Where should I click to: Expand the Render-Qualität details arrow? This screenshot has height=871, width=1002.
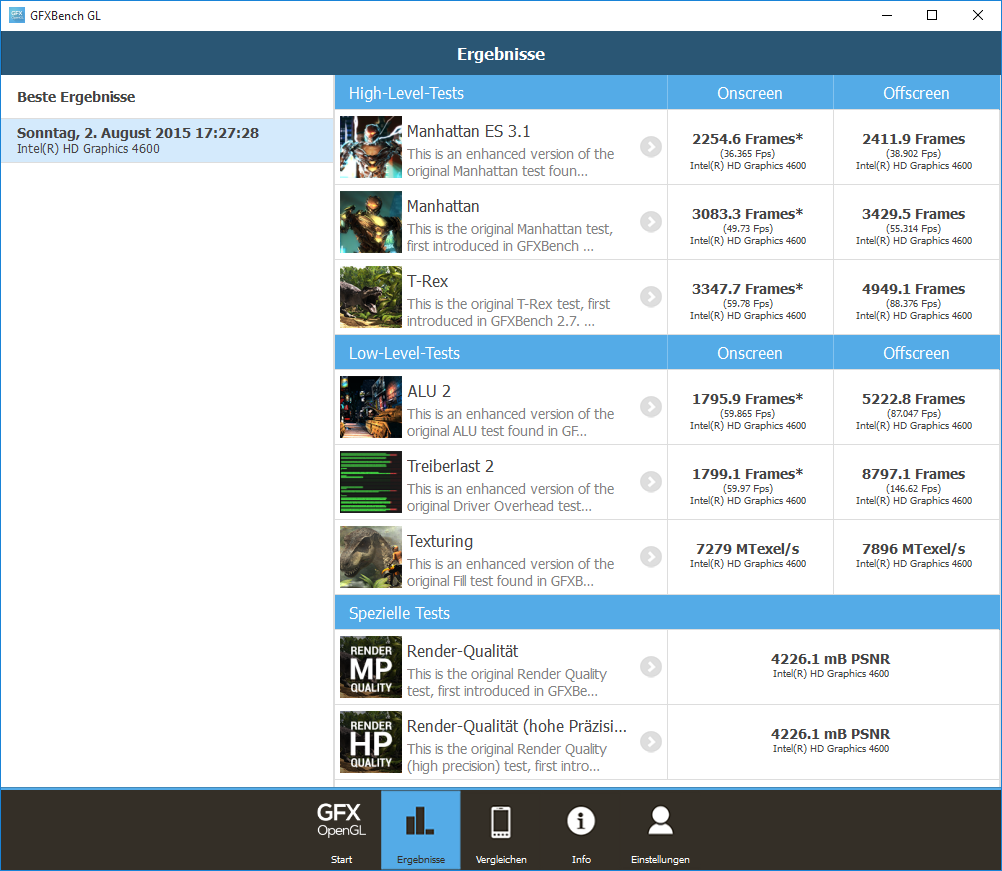pos(651,667)
